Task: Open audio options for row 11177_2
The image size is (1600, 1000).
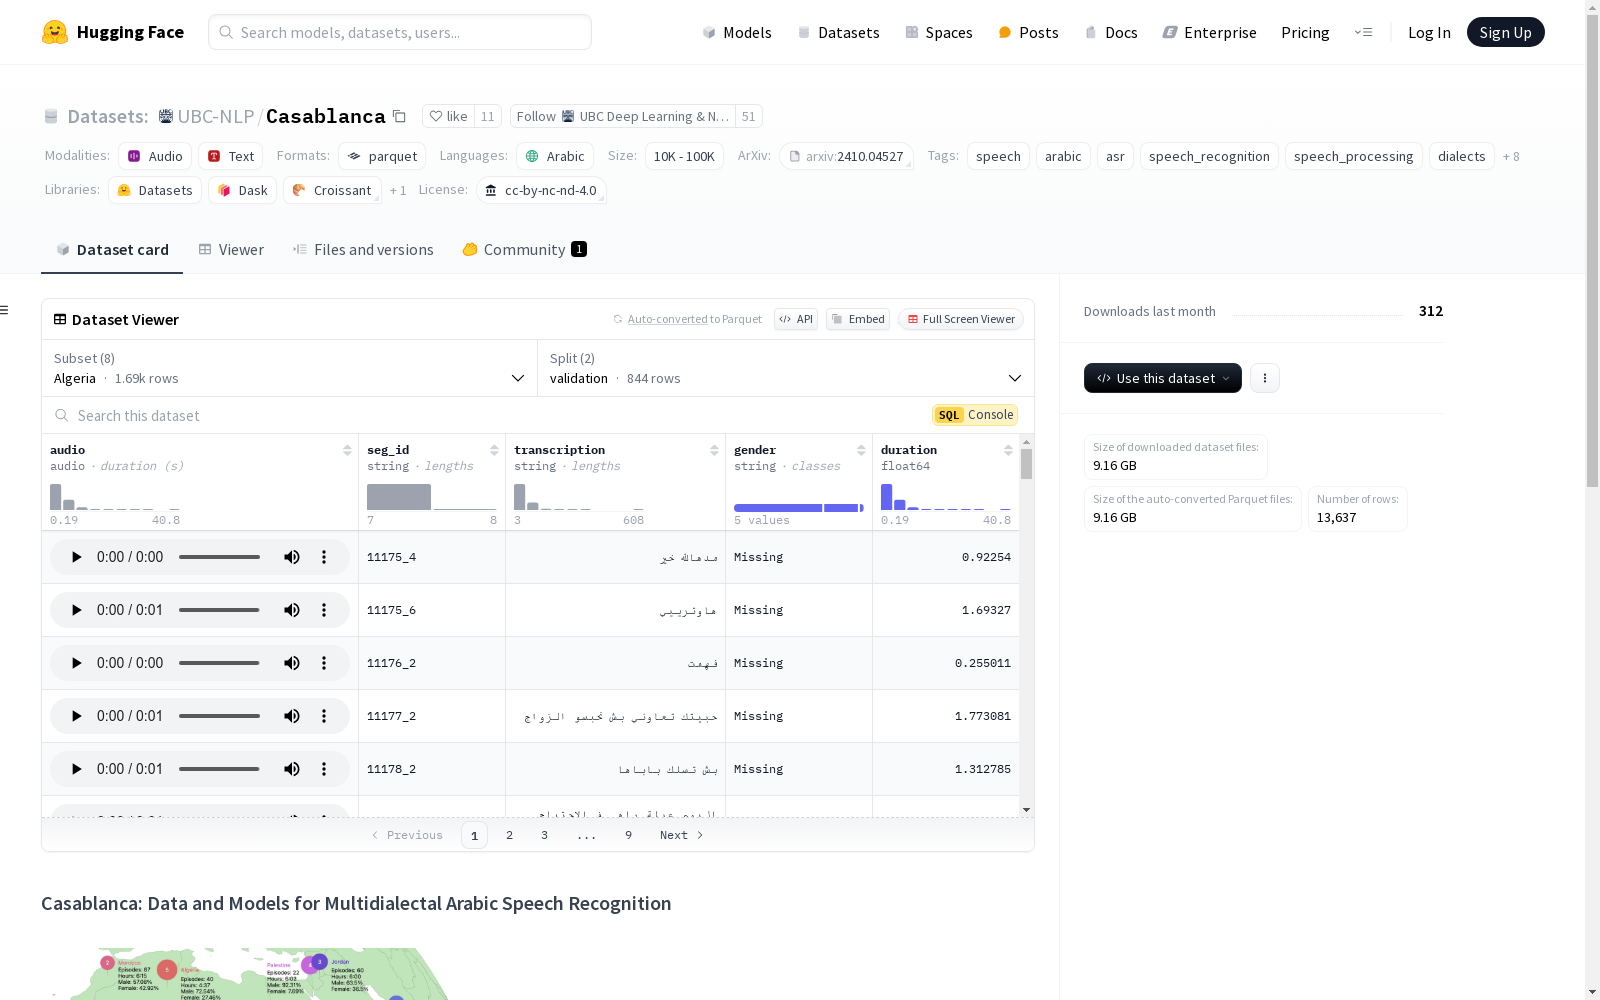Action: (x=324, y=716)
